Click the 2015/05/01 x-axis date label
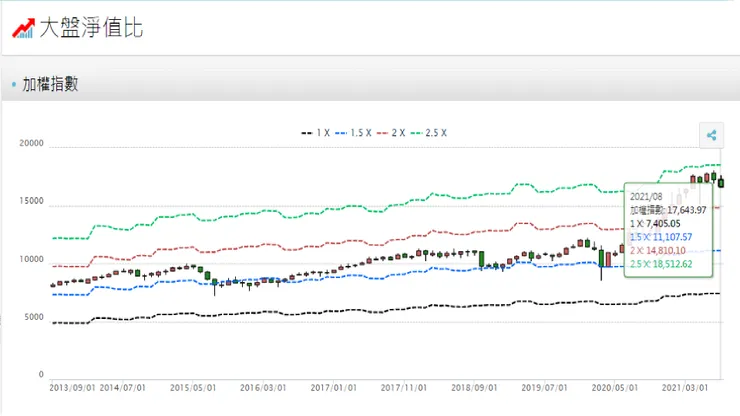Image resolution: width=740 pixels, height=416 pixels. 194,387
